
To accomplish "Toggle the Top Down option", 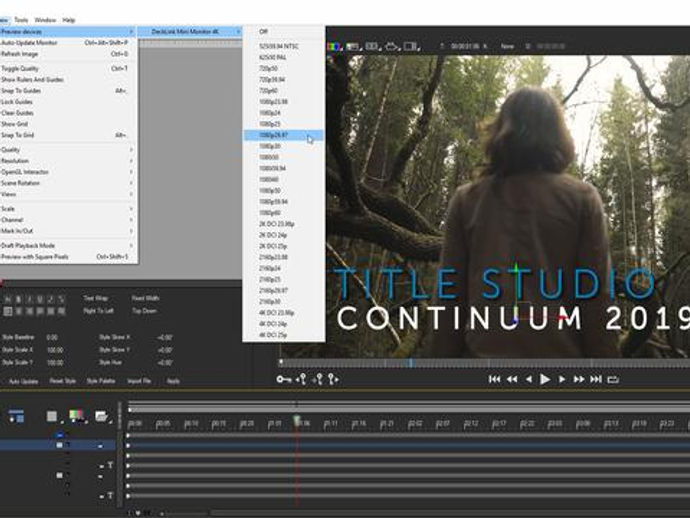I will point(144,311).
